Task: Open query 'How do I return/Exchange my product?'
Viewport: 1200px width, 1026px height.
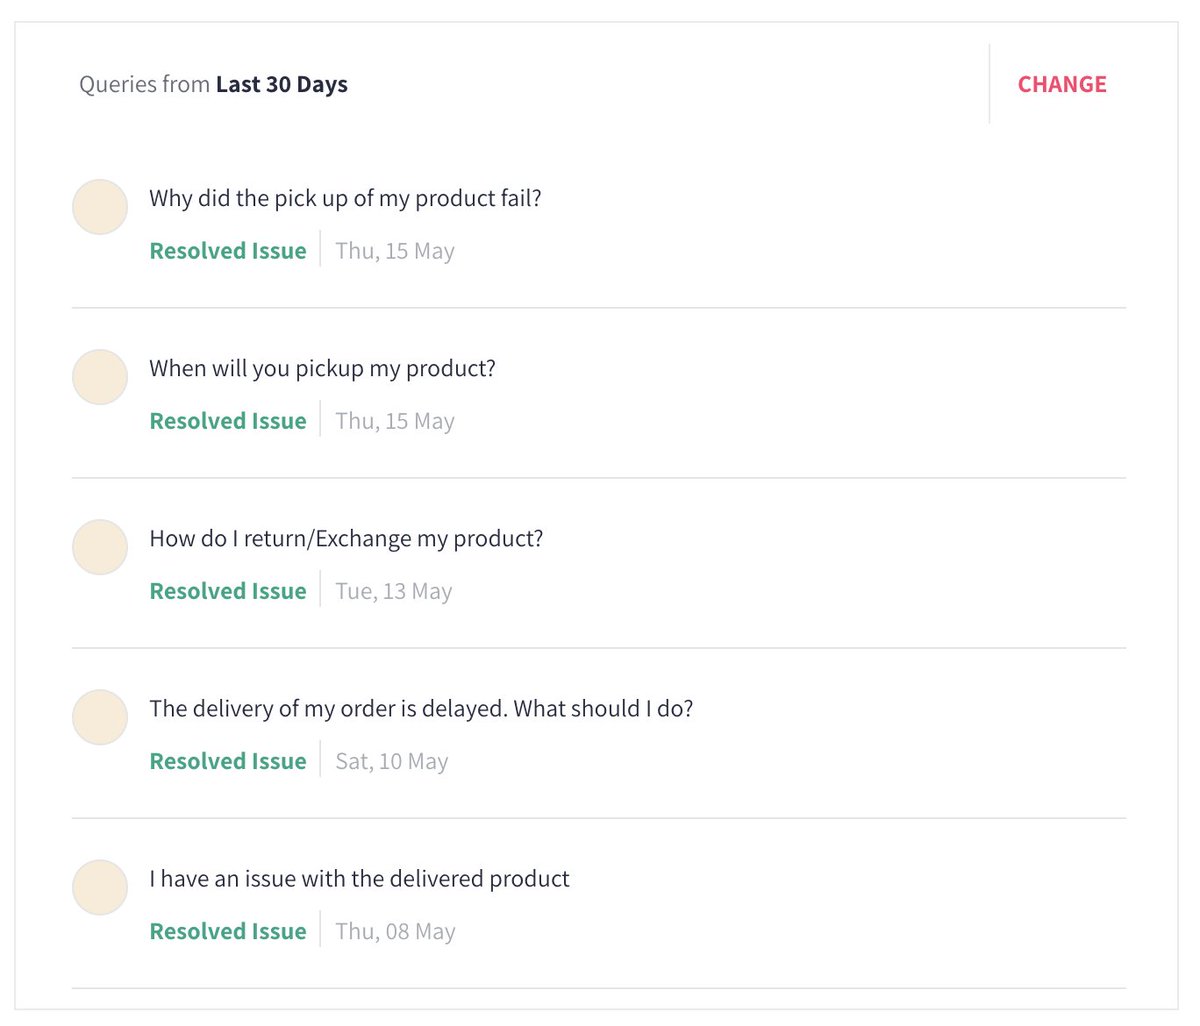Action: (x=346, y=538)
